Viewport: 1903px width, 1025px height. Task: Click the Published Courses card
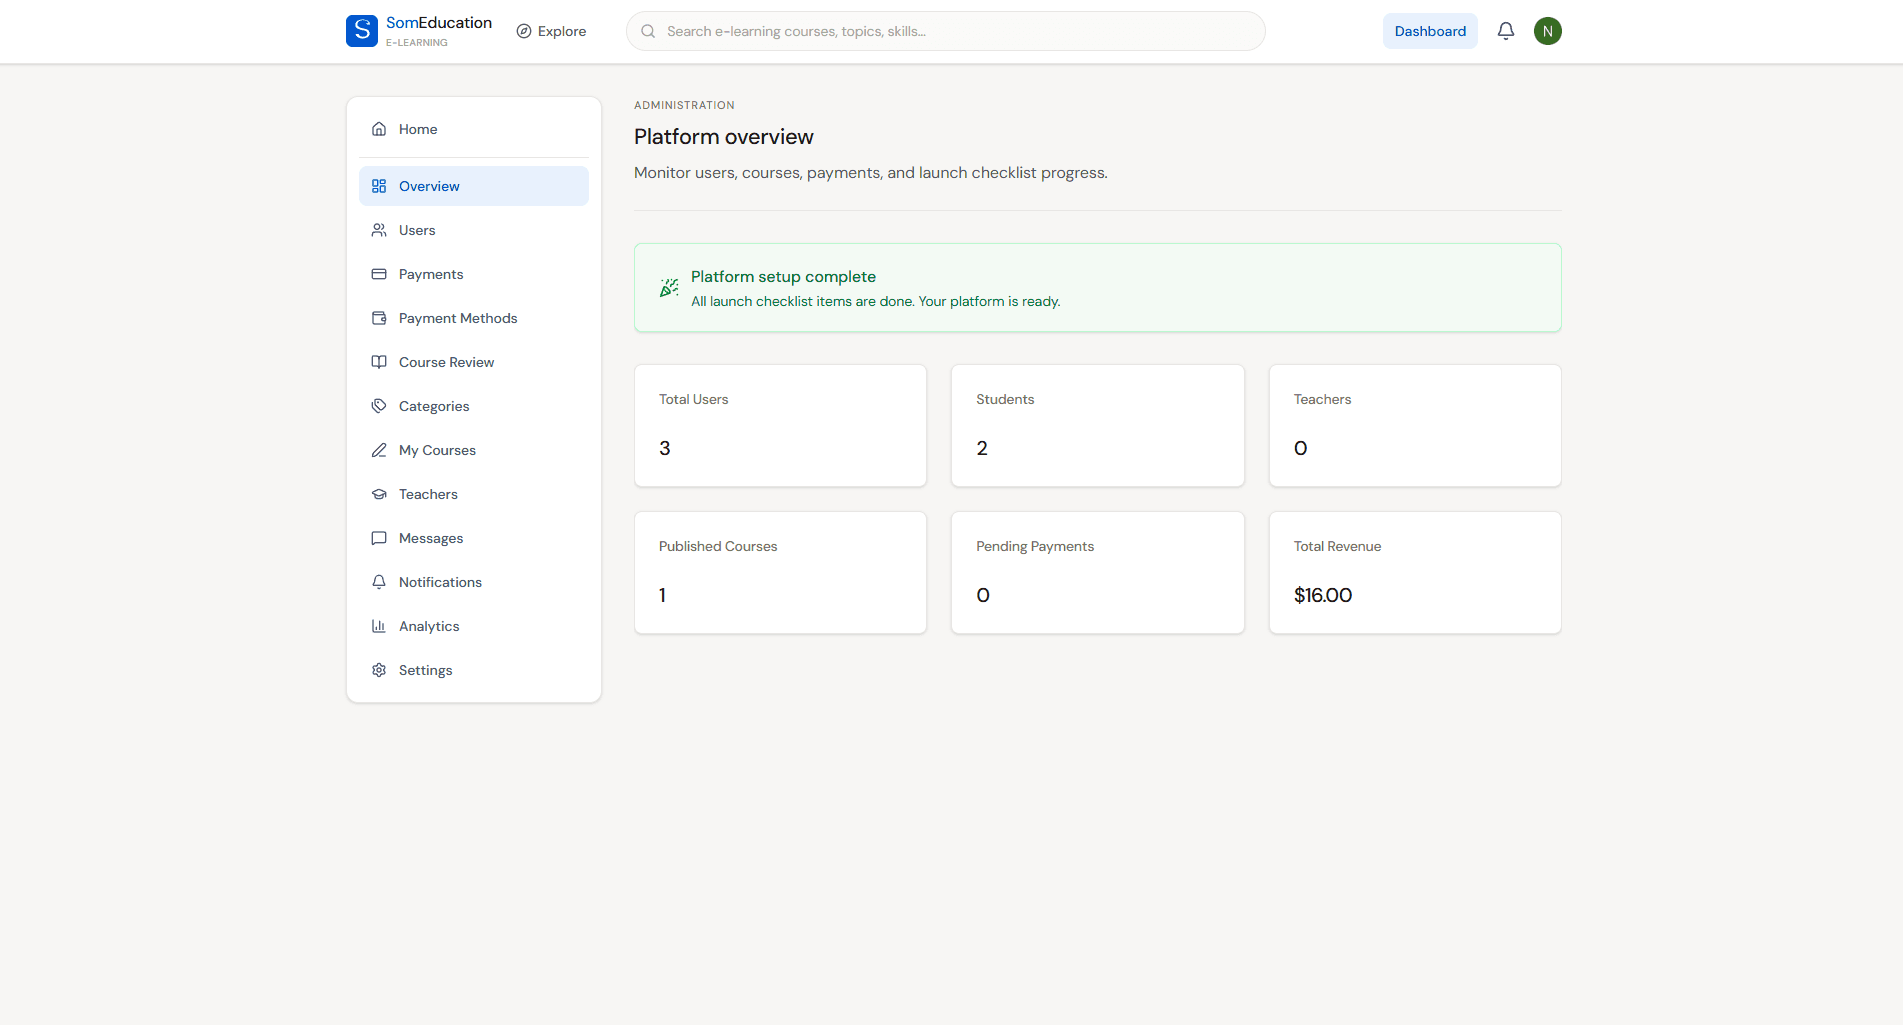[x=780, y=573]
